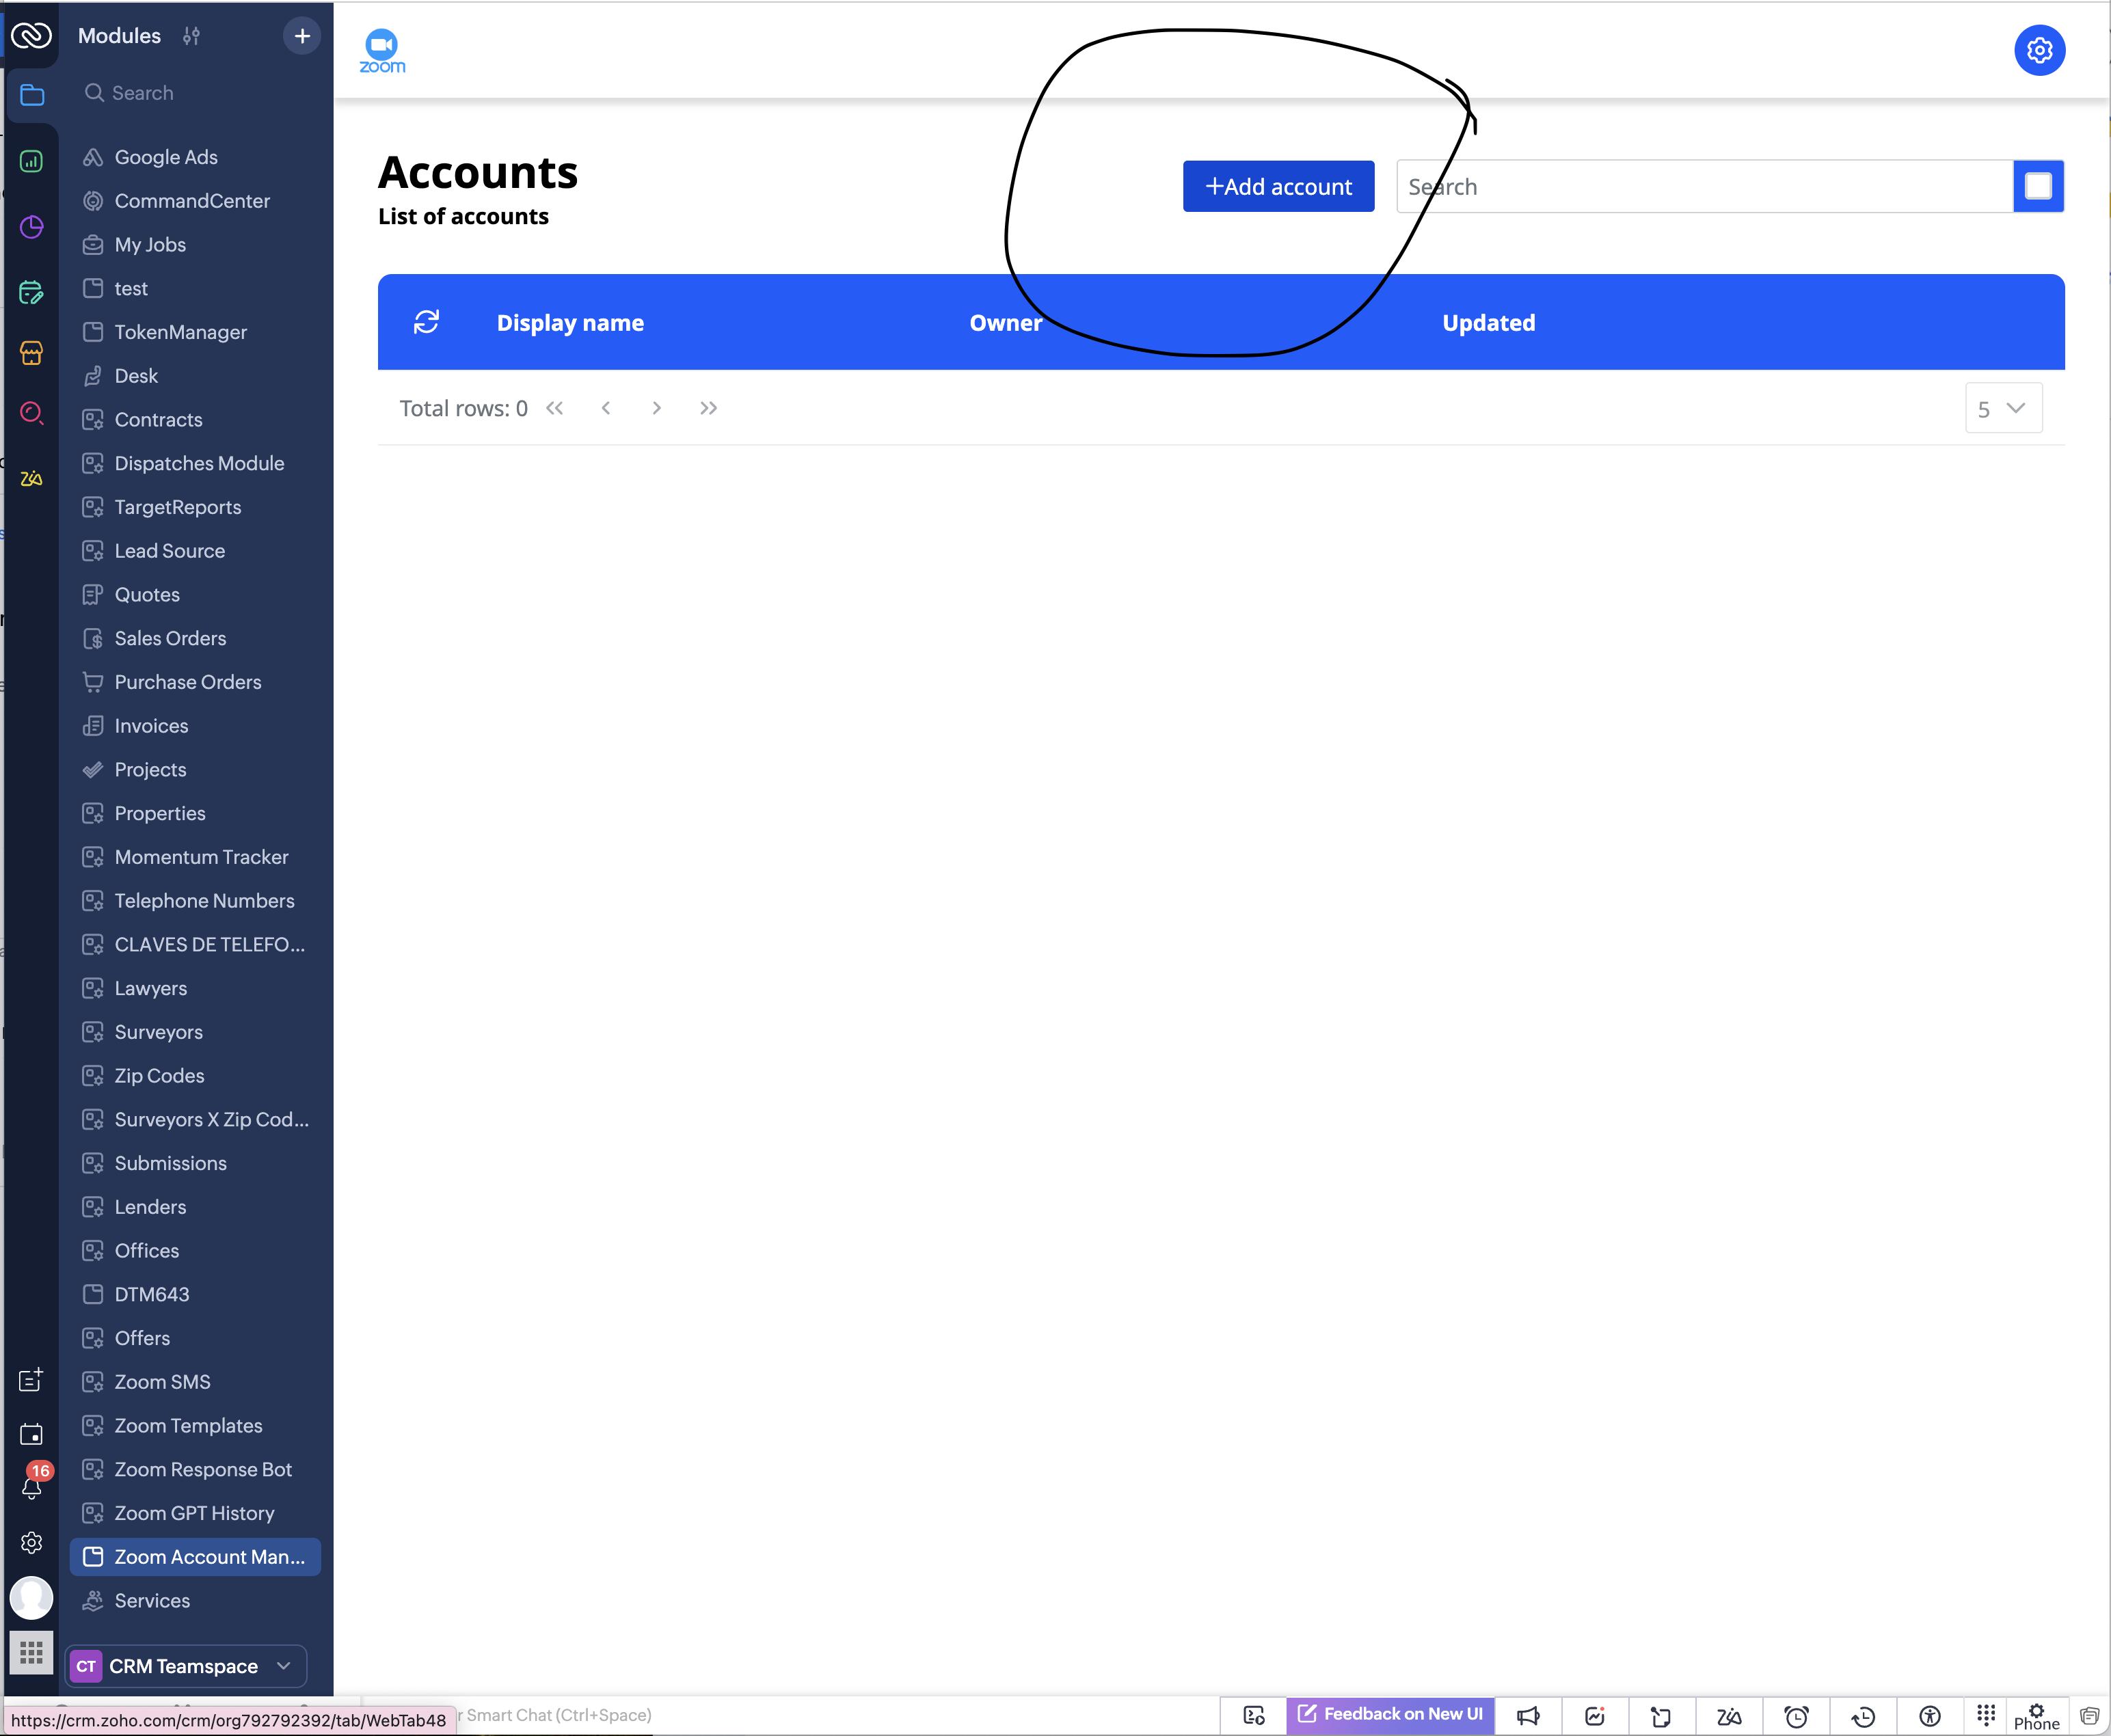The height and width of the screenshot is (1736, 2111).
Task: Click the module settings sliders icon
Action: [x=191, y=36]
